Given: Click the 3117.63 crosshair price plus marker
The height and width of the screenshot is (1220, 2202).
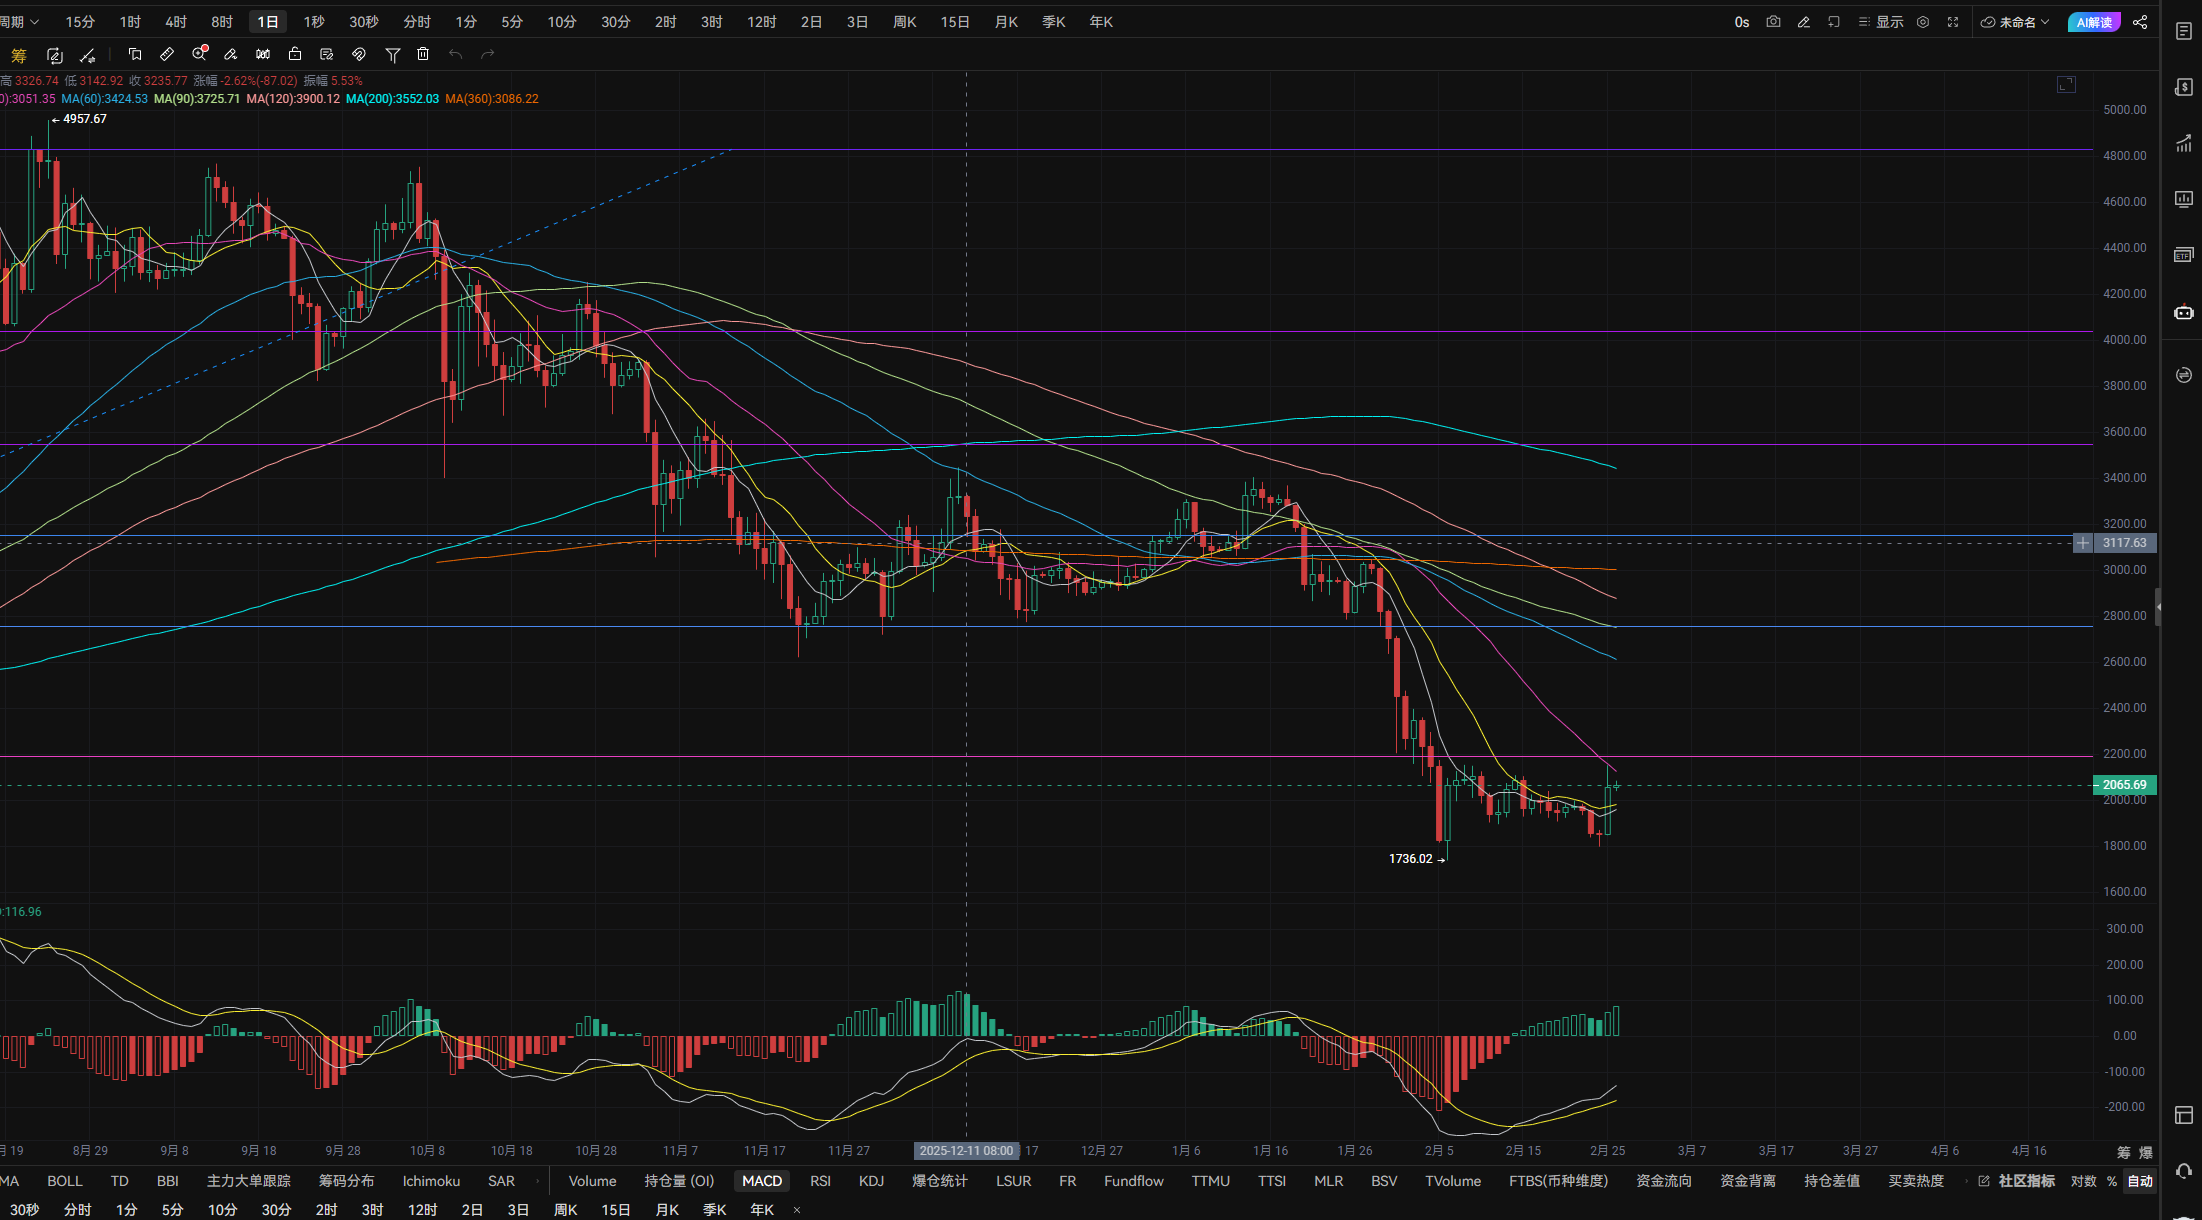Looking at the screenshot, I should click(2082, 543).
